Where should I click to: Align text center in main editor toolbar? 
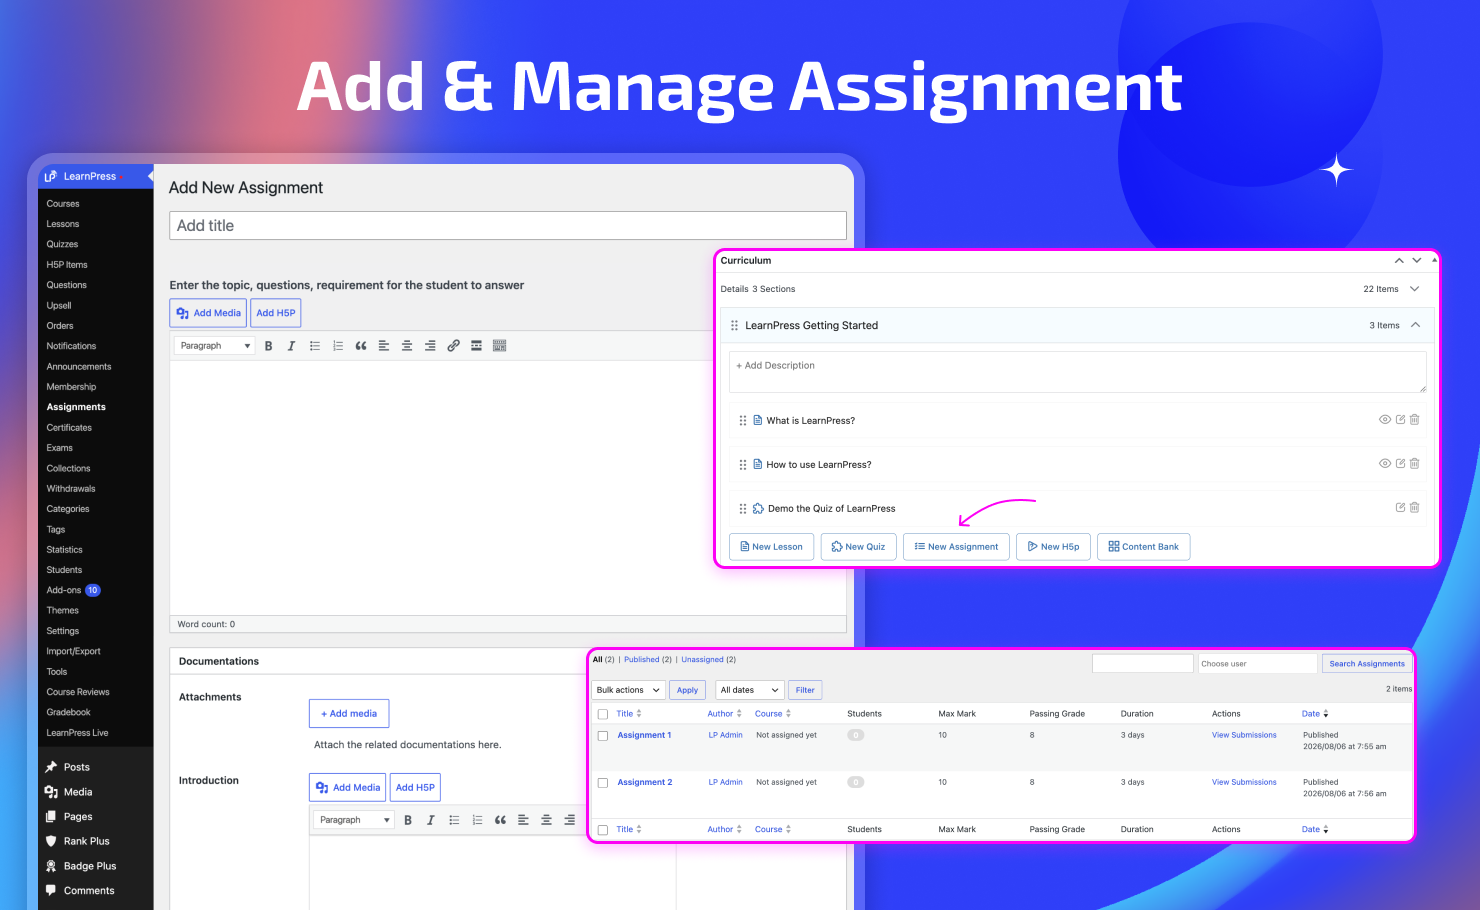407,346
